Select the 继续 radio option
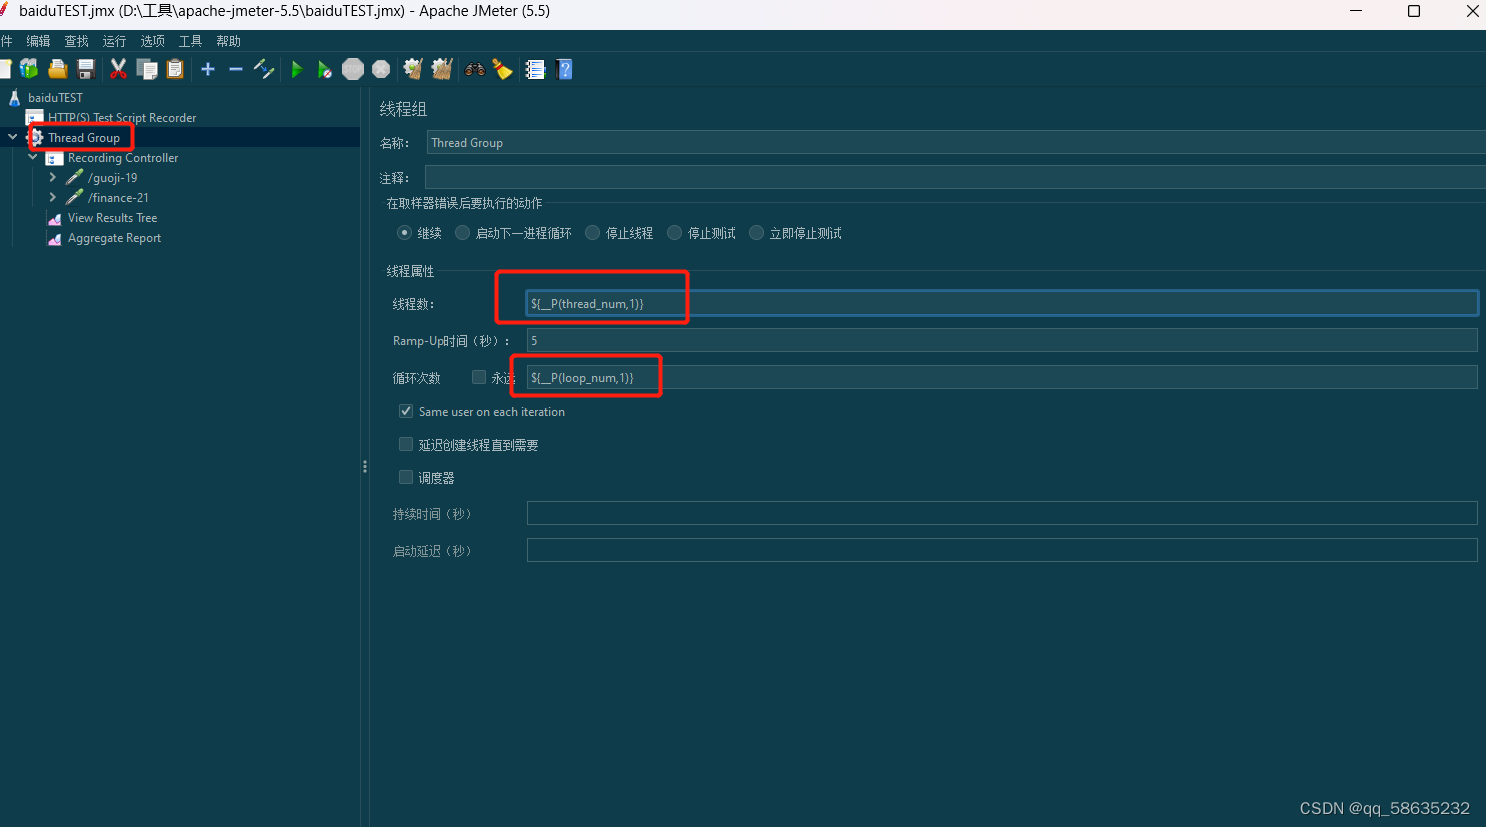The image size is (1486, 827). click(x=405, y=233)
